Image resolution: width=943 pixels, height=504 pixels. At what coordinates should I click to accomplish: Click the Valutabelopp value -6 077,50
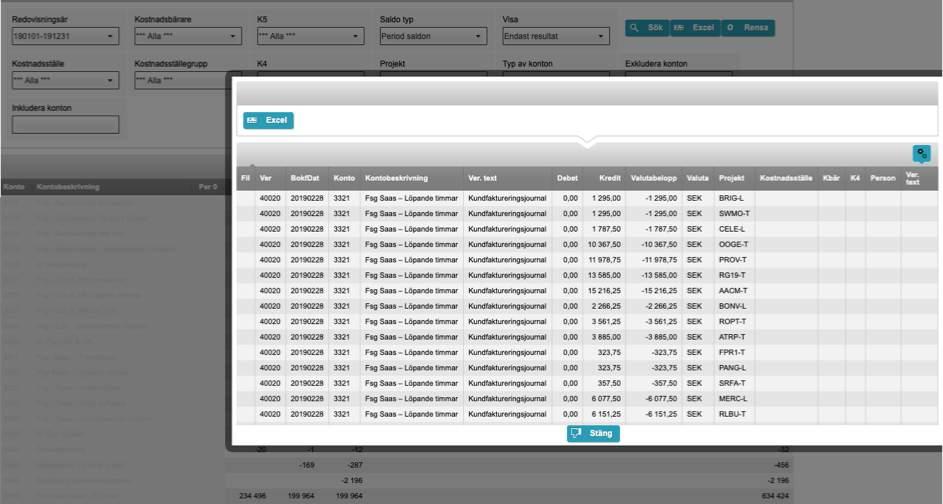click(x=662, y=399)
